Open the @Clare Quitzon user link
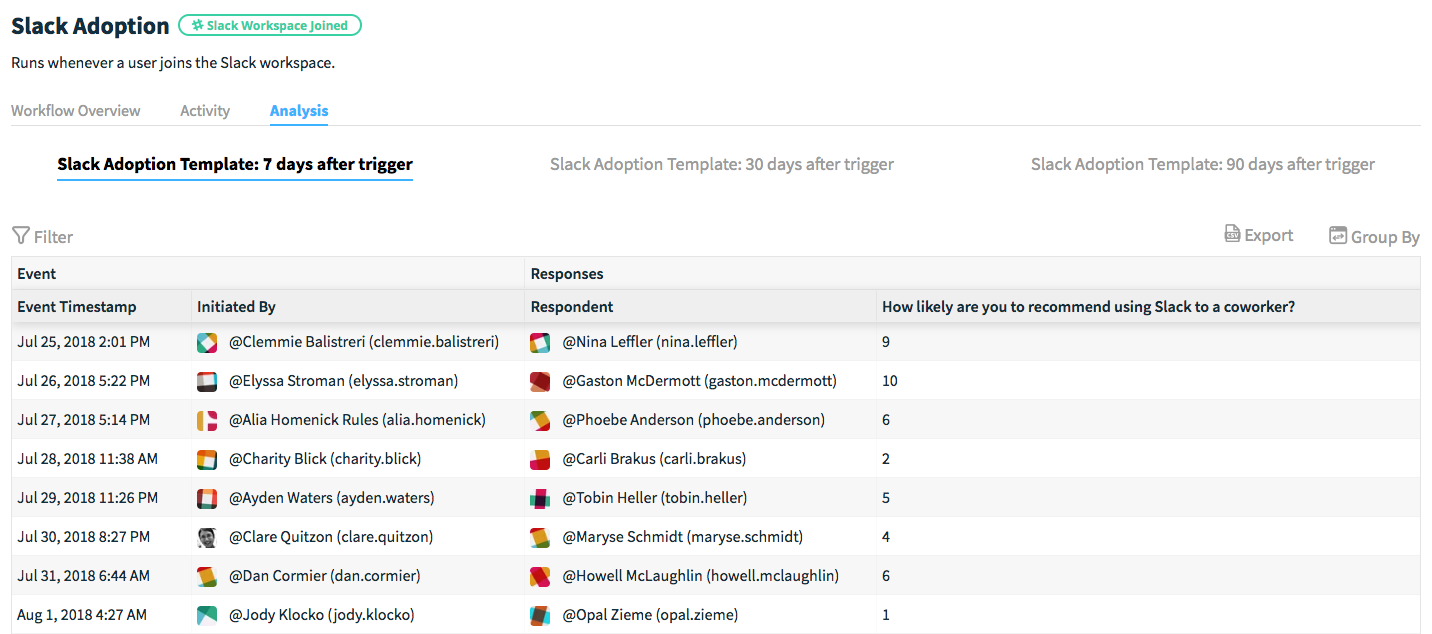The width and height of the screenshot is (1432, 634). [331, 537]
